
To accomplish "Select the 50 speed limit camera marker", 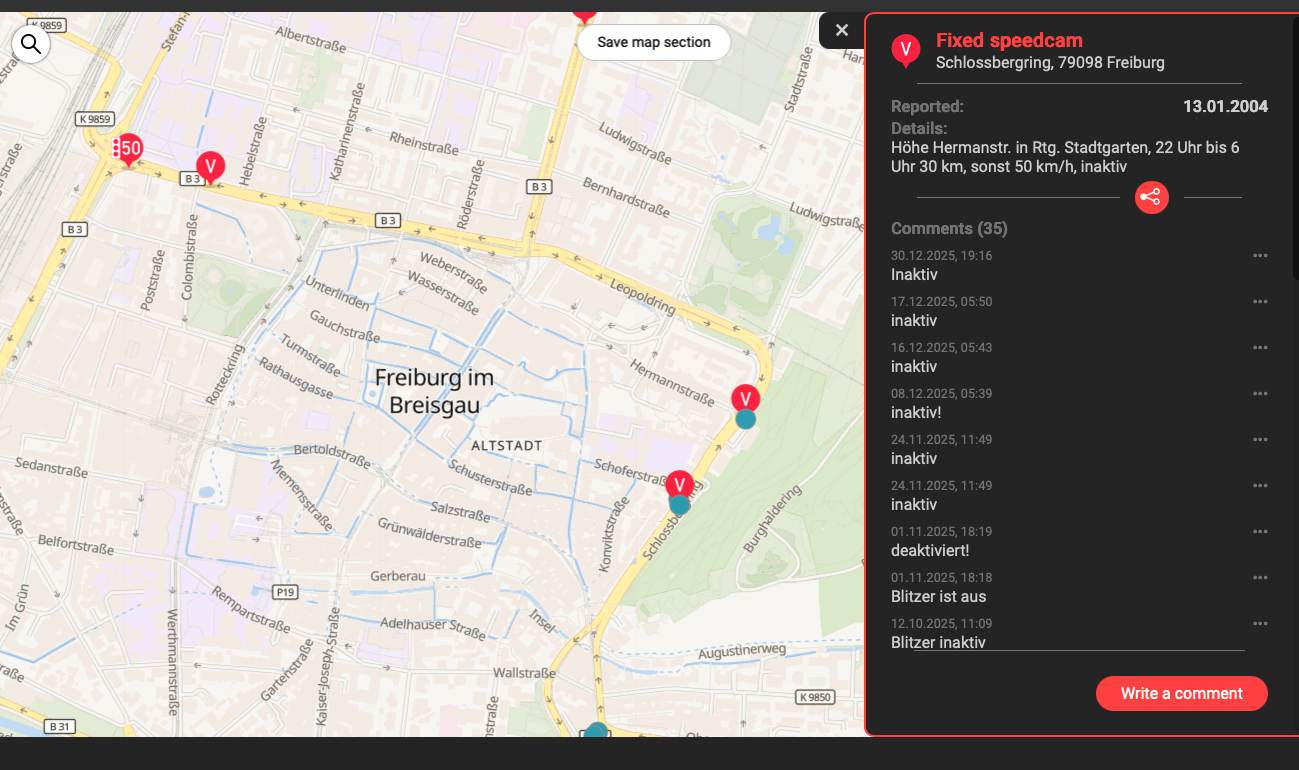I will [x=128, y=149].
